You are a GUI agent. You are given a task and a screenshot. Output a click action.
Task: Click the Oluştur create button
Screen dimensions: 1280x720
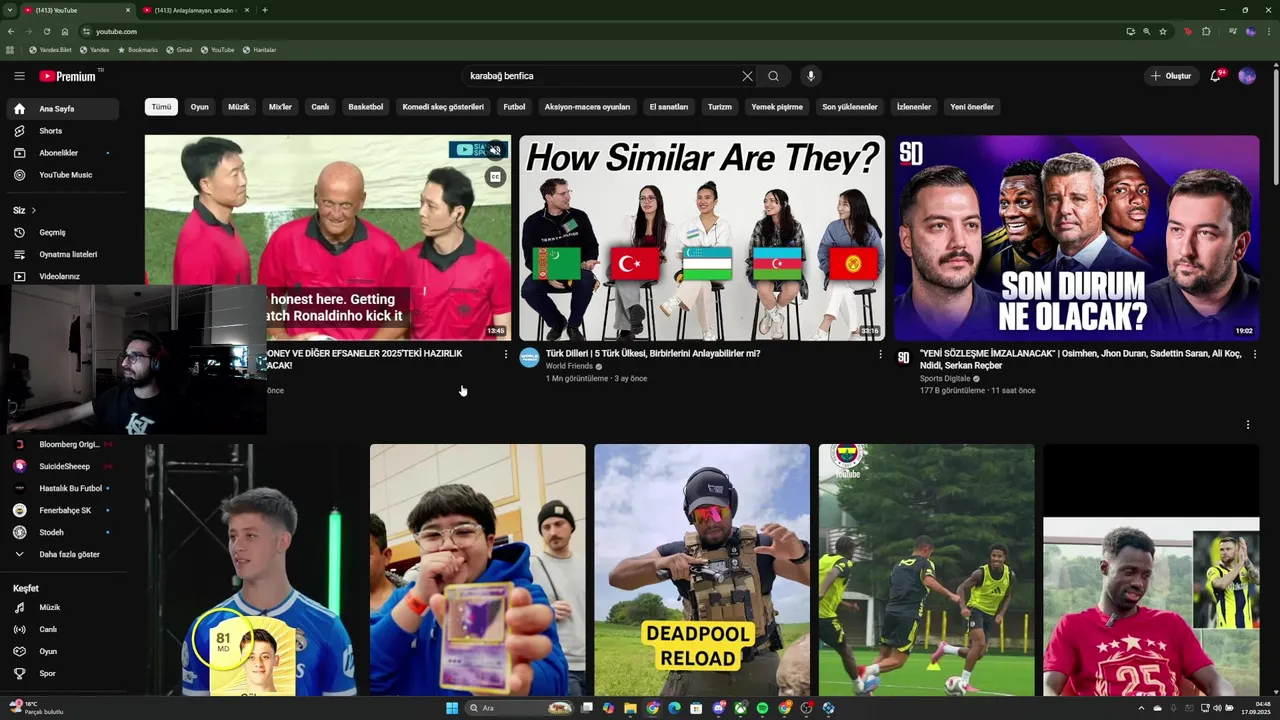click(1172, 76)
